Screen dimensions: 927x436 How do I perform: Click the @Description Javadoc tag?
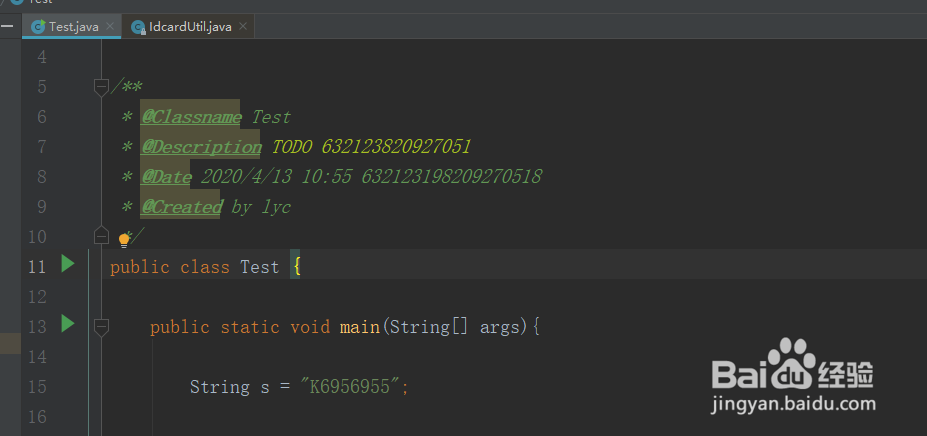pyautogui.click(x=201, y=147)
